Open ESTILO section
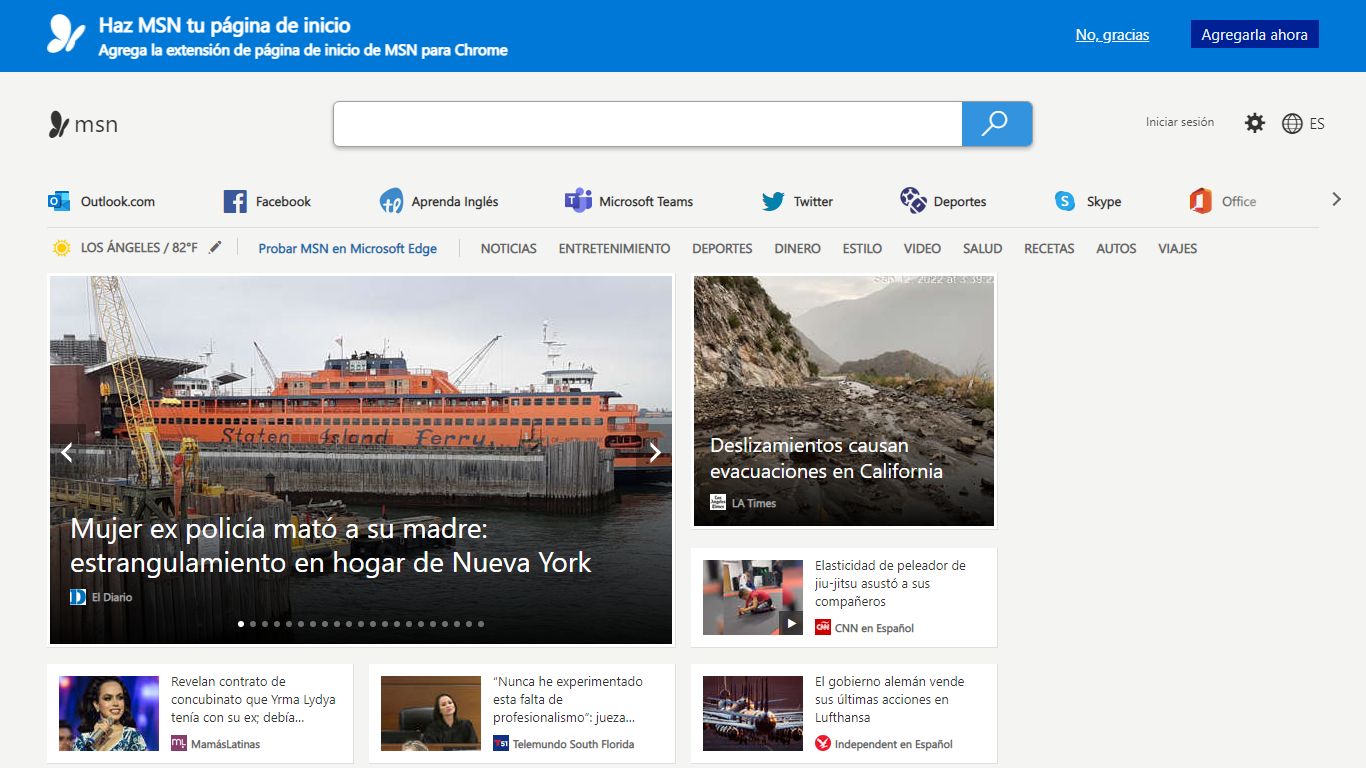The height and width of the screenshot is (768, 1366). [x=862, y=248]
